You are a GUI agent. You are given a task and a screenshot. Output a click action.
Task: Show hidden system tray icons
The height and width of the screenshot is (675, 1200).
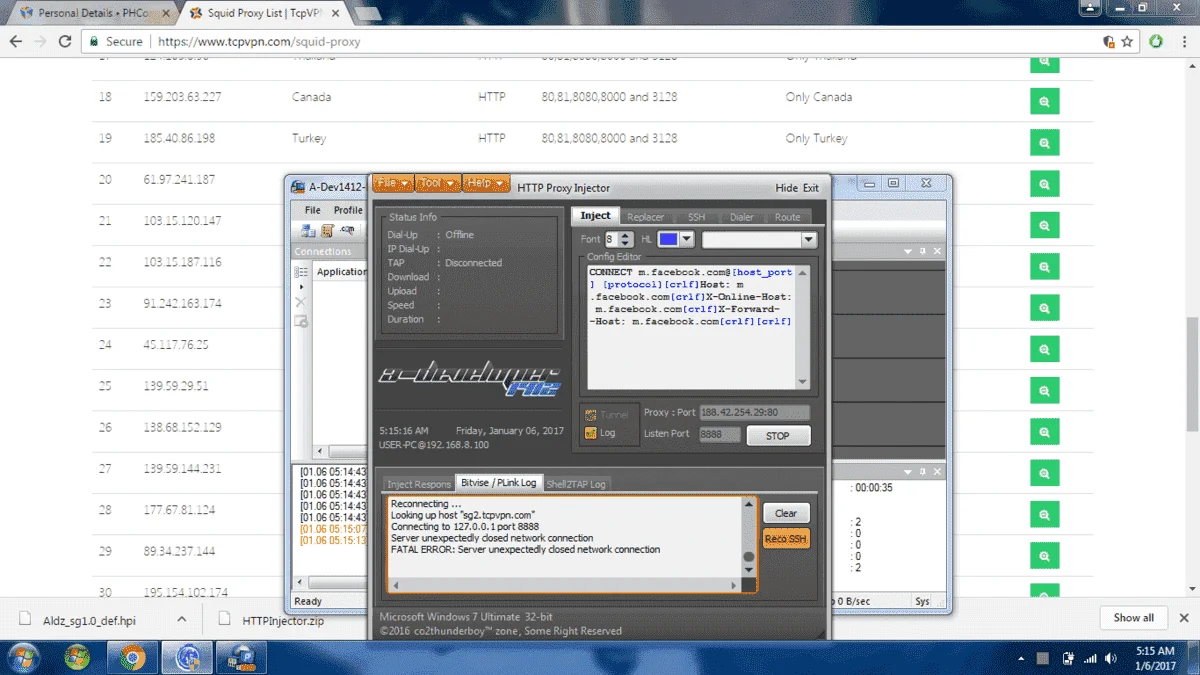[x=1022, y=659]
